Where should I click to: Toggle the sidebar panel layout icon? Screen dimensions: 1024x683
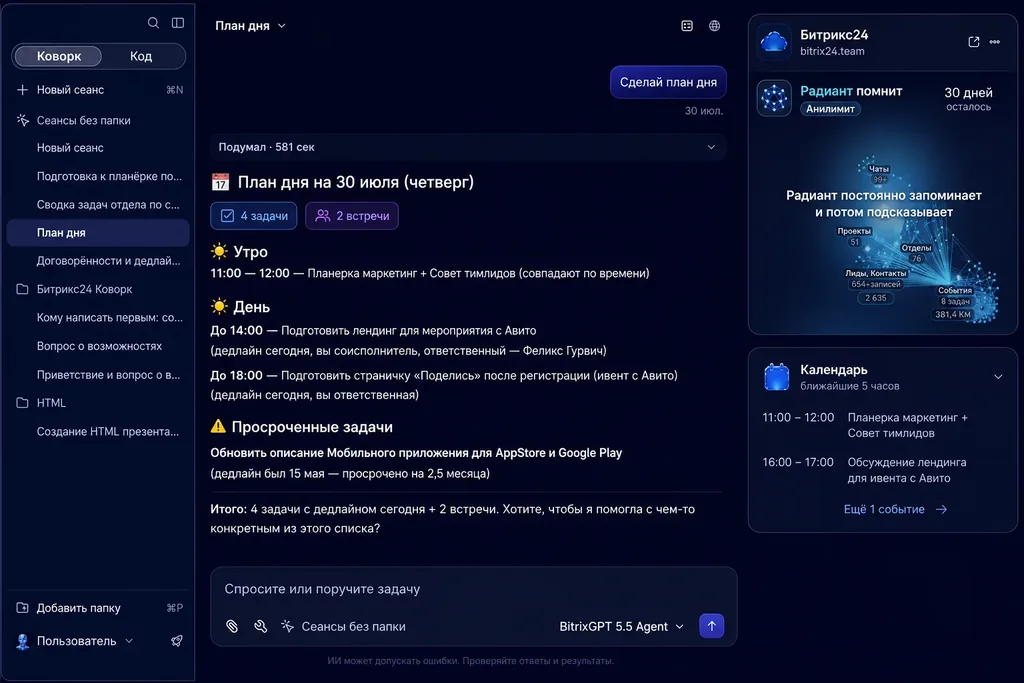[x=178, y=23]
